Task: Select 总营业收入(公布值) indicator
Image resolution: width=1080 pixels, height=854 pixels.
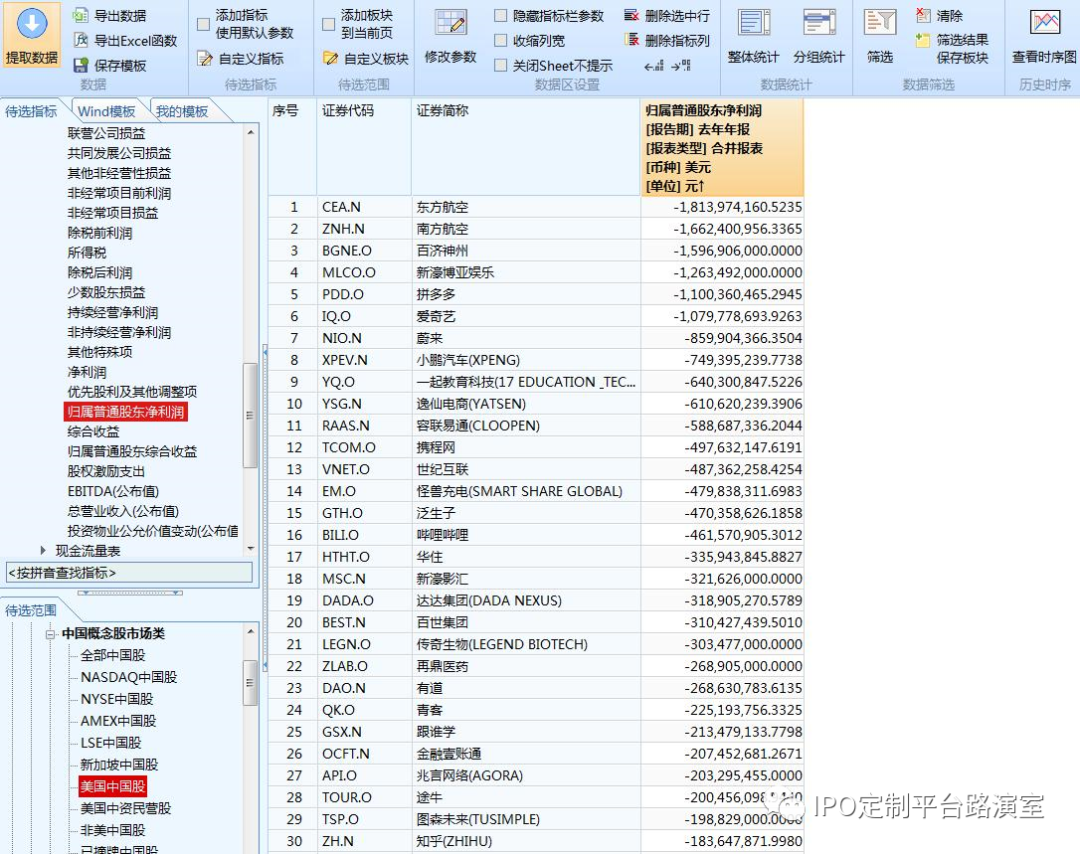Action: point(123,511)
